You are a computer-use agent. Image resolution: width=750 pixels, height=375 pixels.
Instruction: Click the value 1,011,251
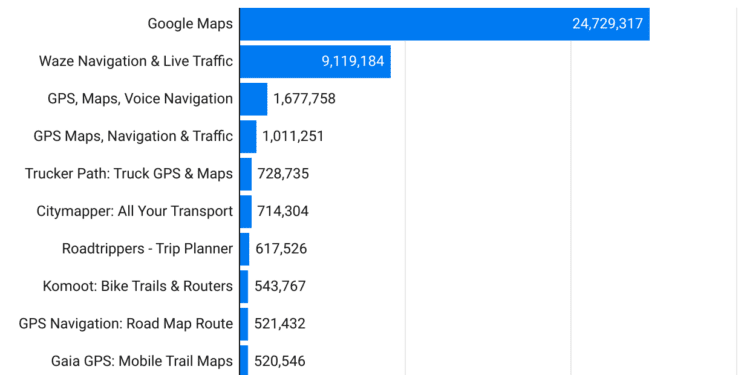(x=293, y=136)
